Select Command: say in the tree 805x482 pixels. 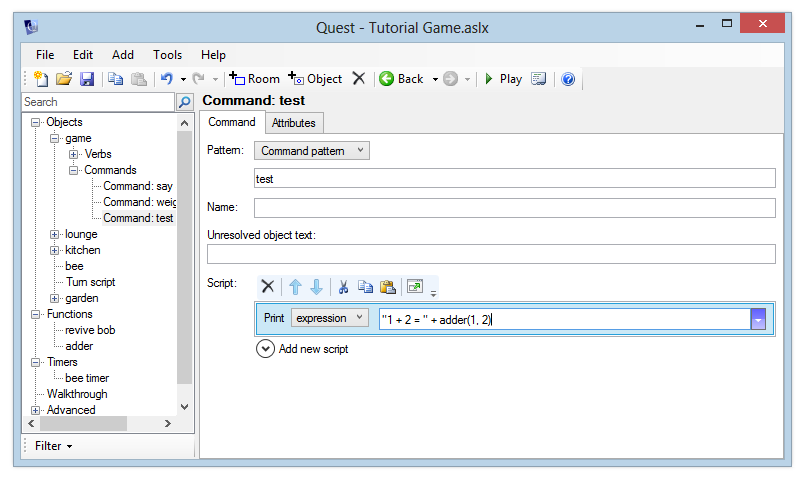[x=138, y=186]
